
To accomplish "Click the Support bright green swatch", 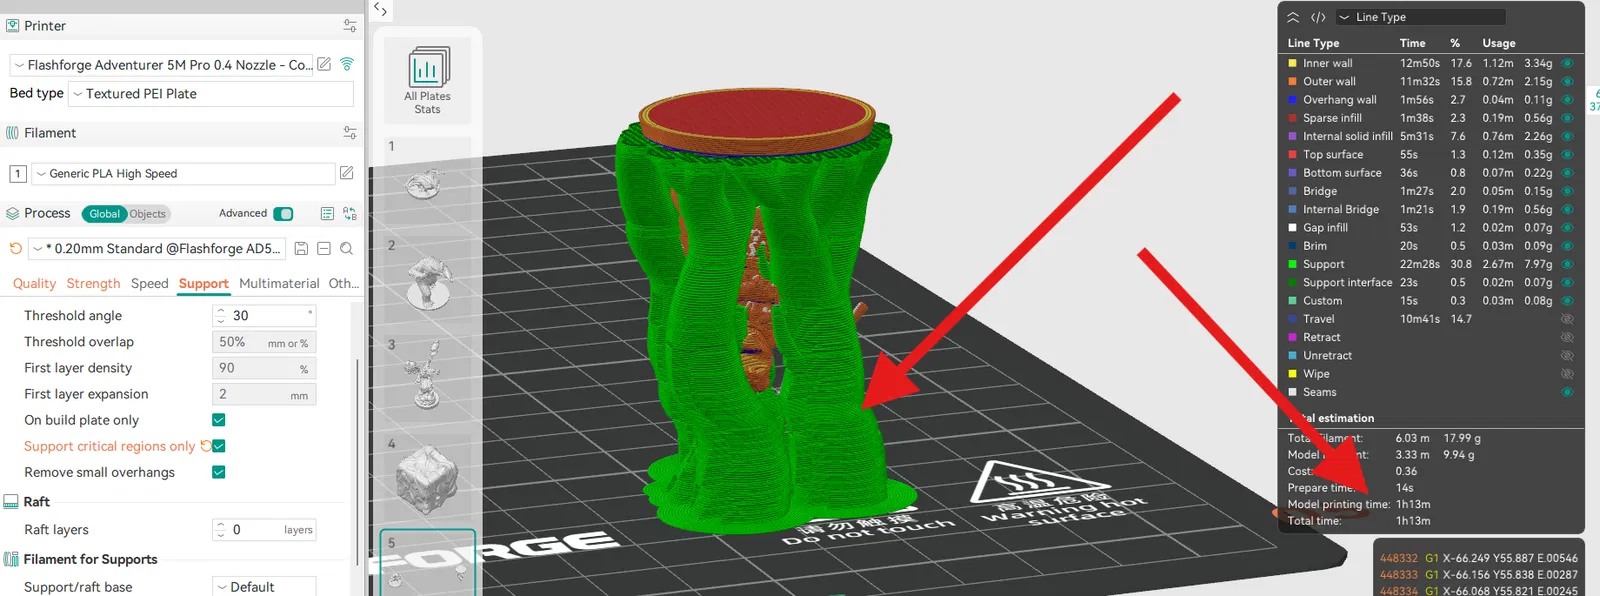I will point(1292,264).
